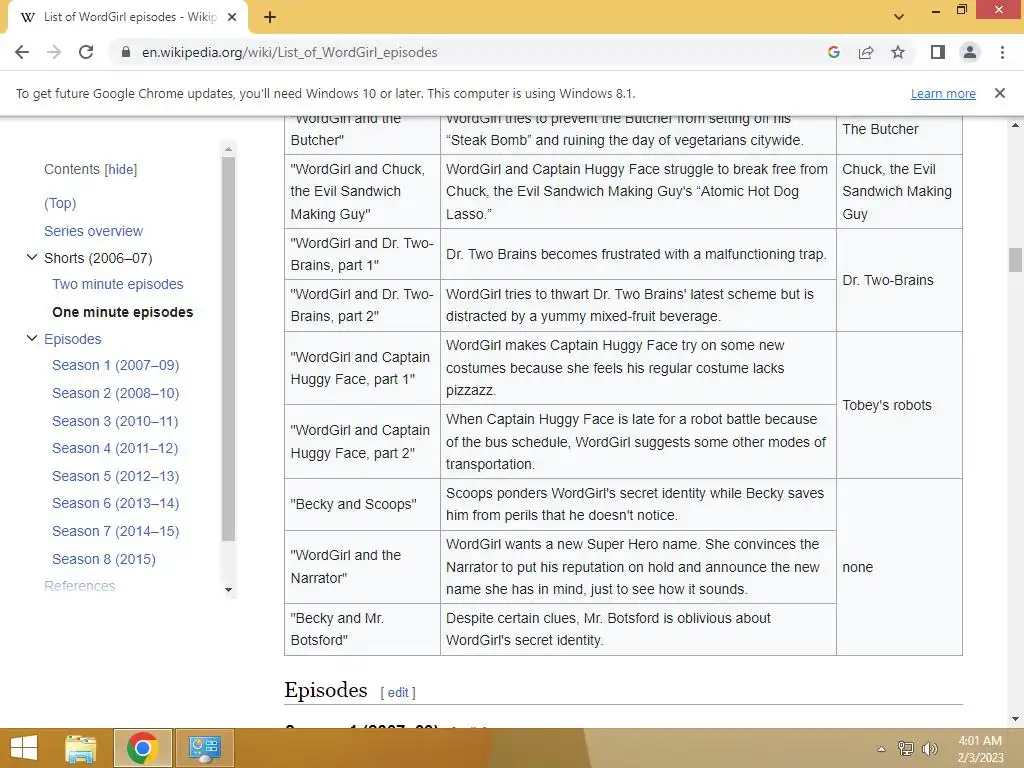
Task: Click "WordGirl and the Narrator" title cell
Action: point(362,567)
